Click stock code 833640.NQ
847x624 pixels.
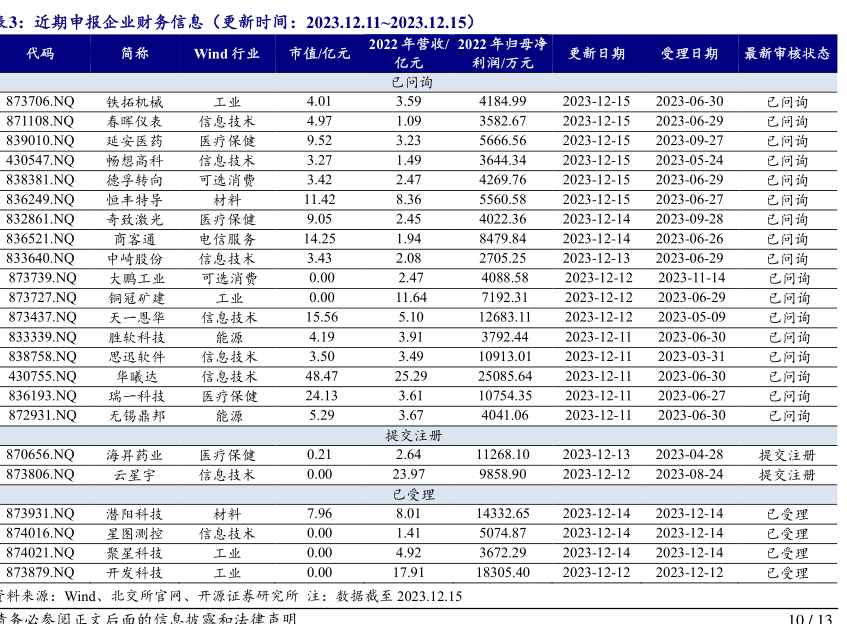tap(40, 258)
